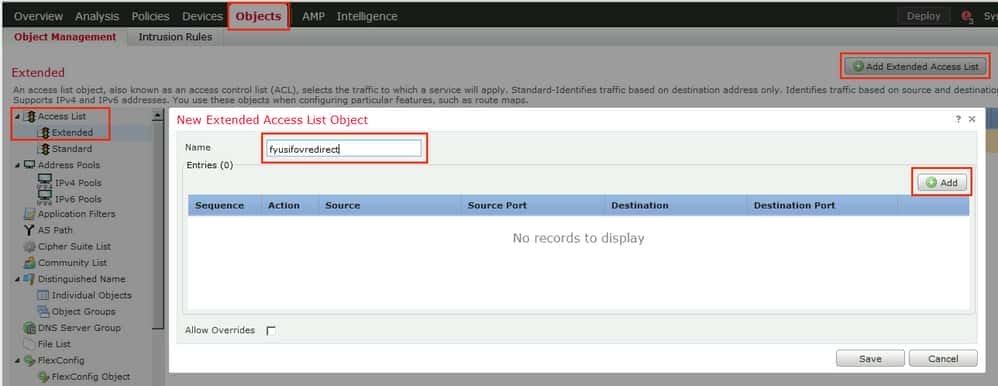Screen dimensions: 998x386
Task: Click the Action column header
Action: pos(290,205)
